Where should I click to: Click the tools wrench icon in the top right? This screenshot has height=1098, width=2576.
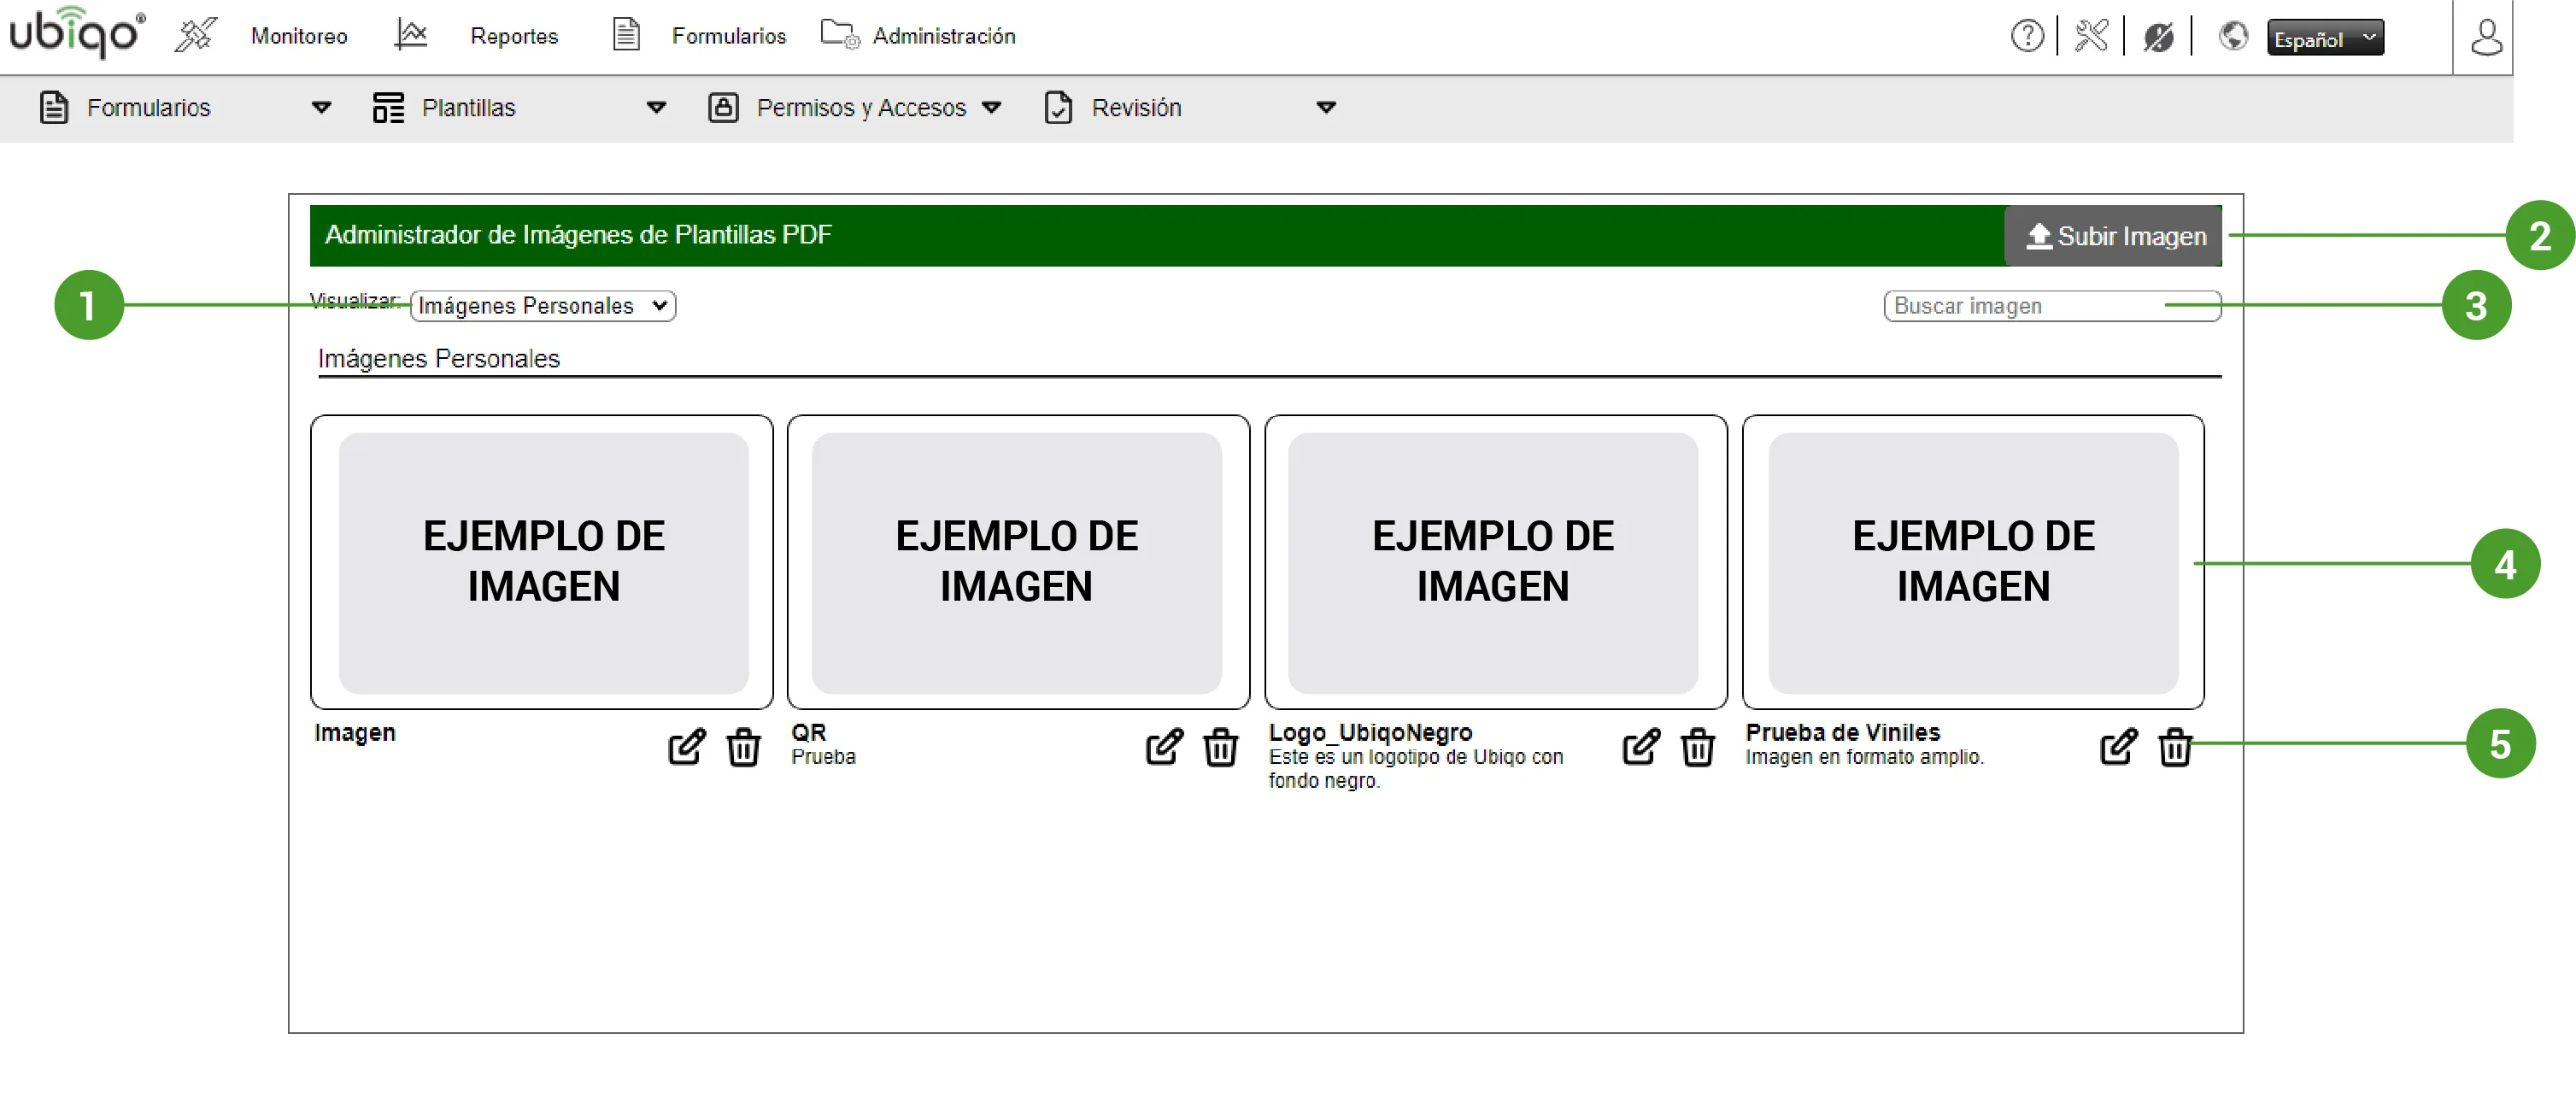click(2090, 36)
